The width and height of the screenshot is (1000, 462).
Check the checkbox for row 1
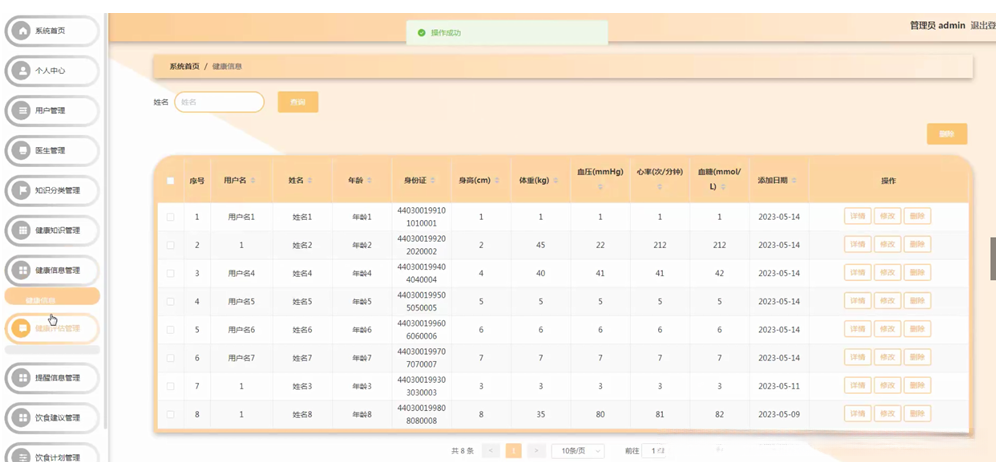170,217
